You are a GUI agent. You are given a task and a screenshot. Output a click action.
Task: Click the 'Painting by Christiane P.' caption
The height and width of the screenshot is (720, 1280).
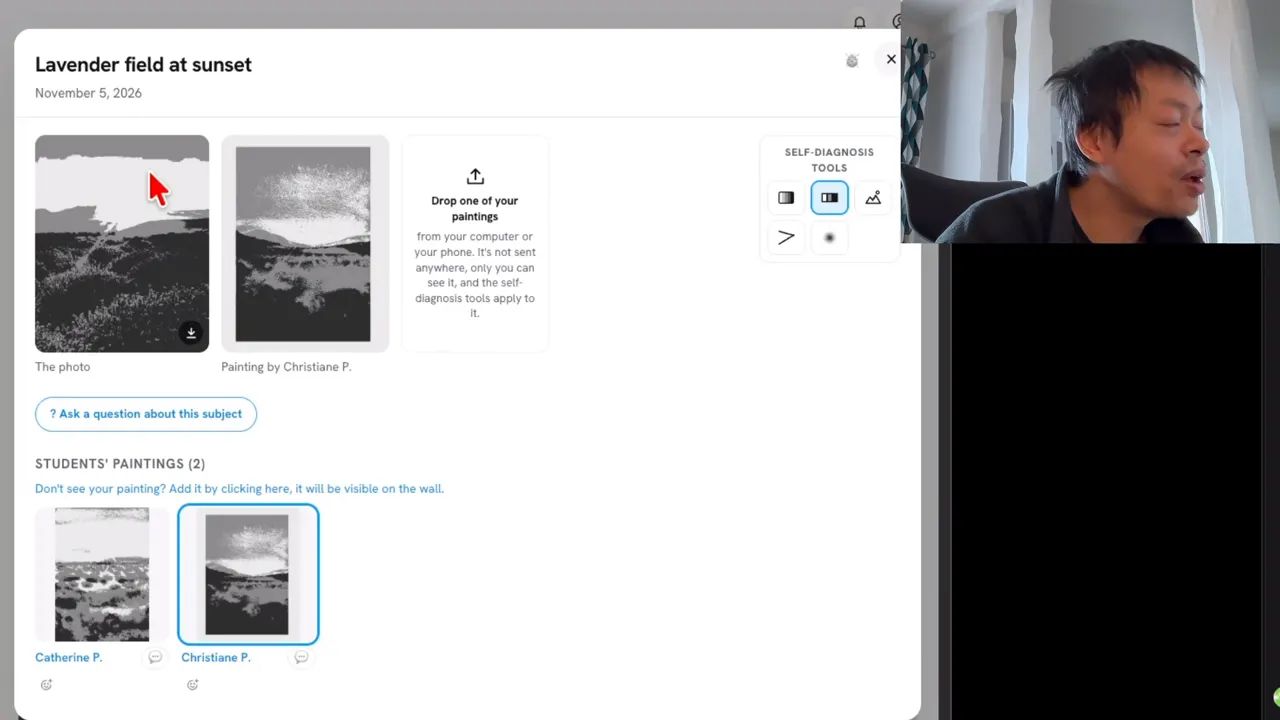[286, 367]
